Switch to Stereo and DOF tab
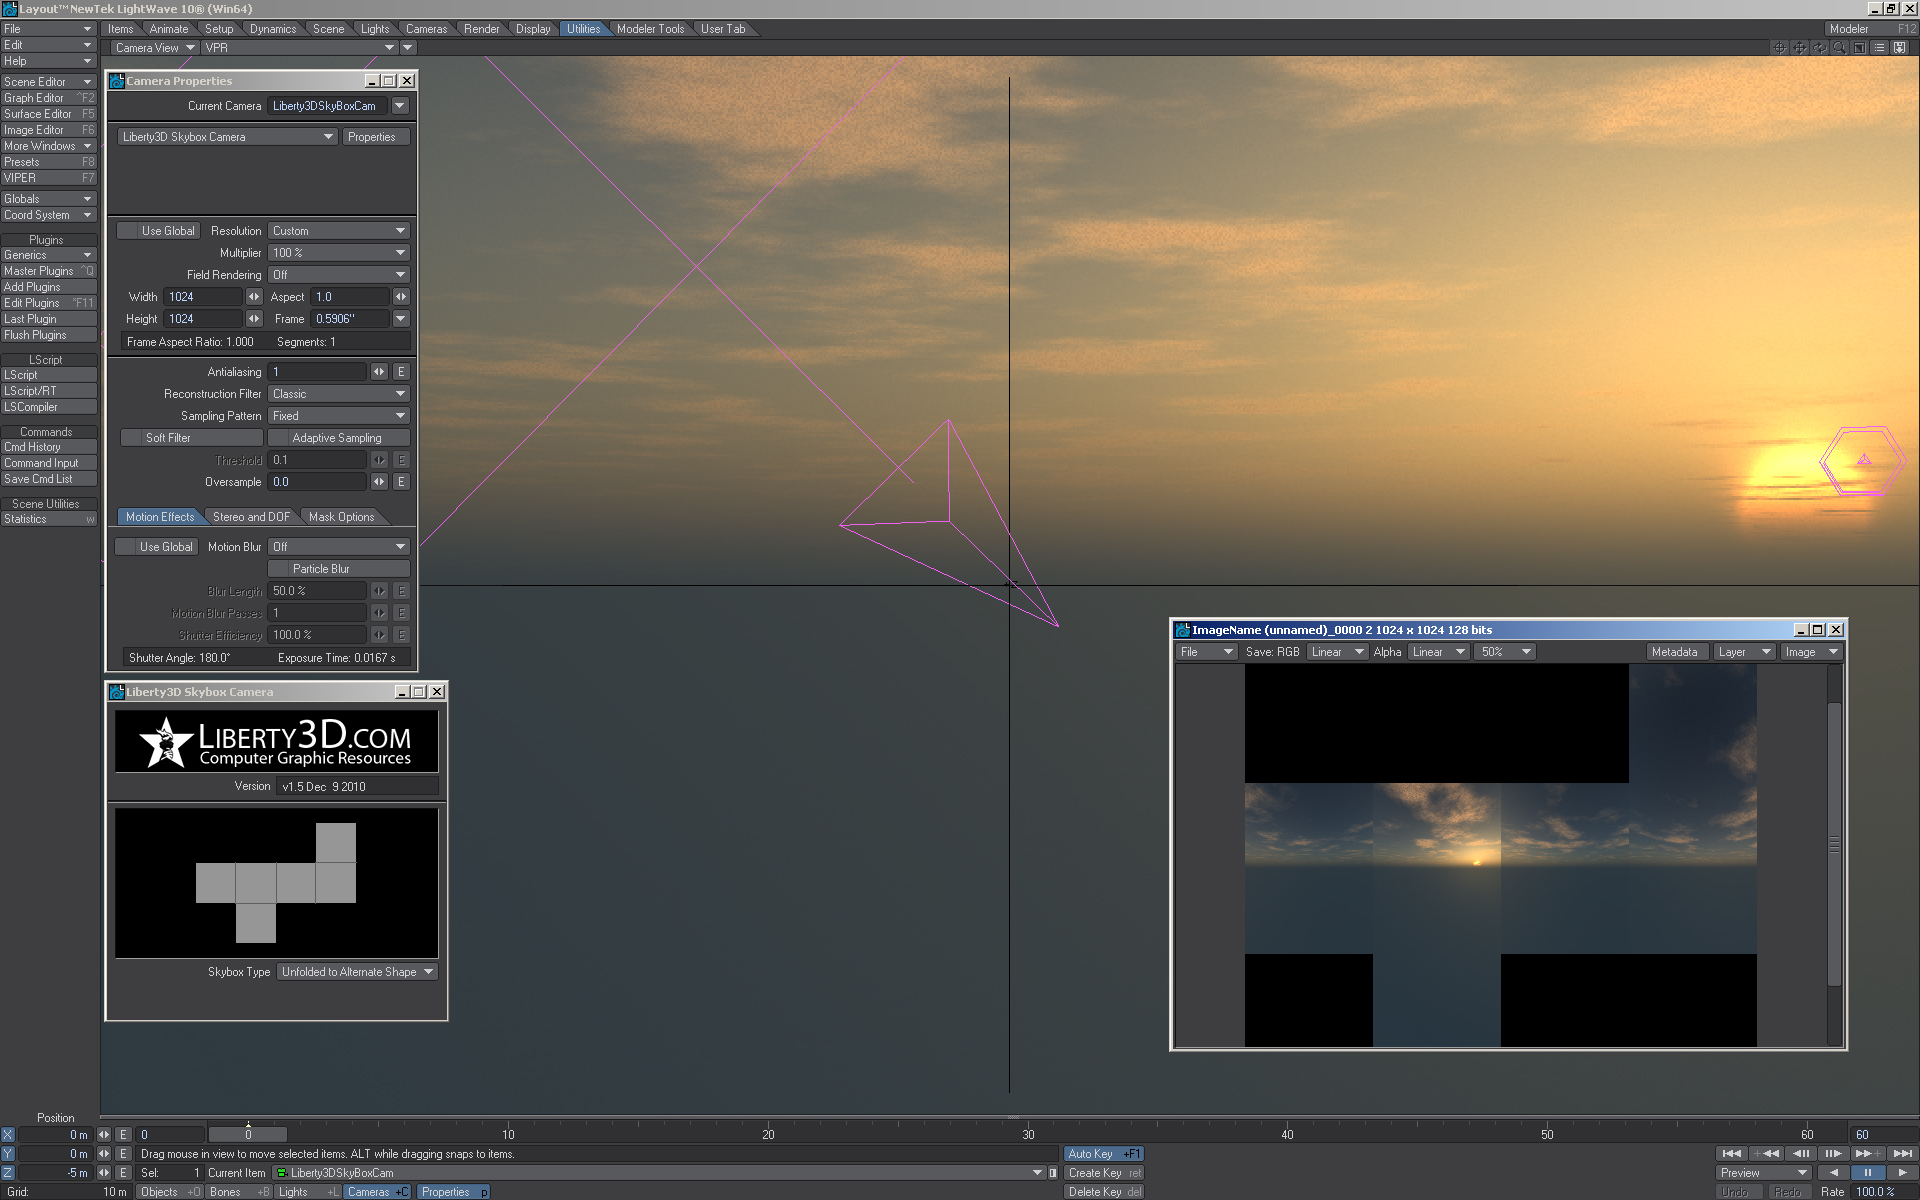Image resolution: width=1920 pixels, height=1200 pixels. click(x=251, y=517)
